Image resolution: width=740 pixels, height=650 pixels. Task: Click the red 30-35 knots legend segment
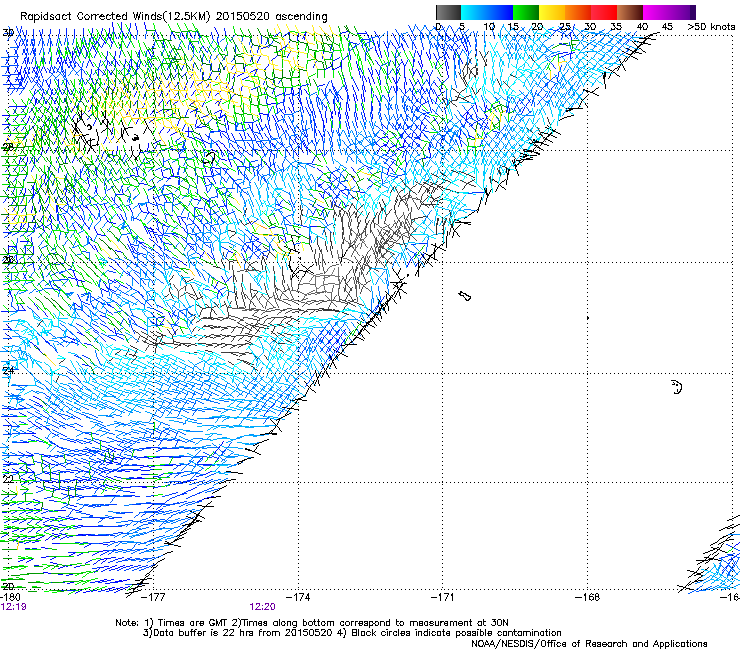tap(604, 12)
